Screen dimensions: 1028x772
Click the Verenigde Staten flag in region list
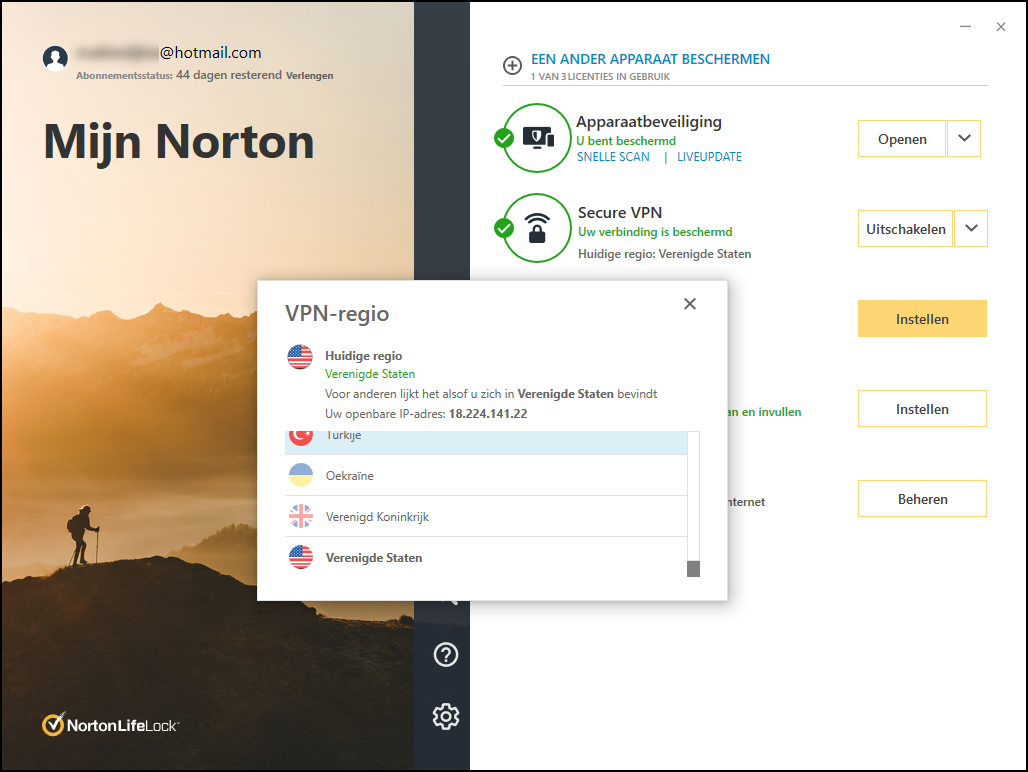(301, 557)
